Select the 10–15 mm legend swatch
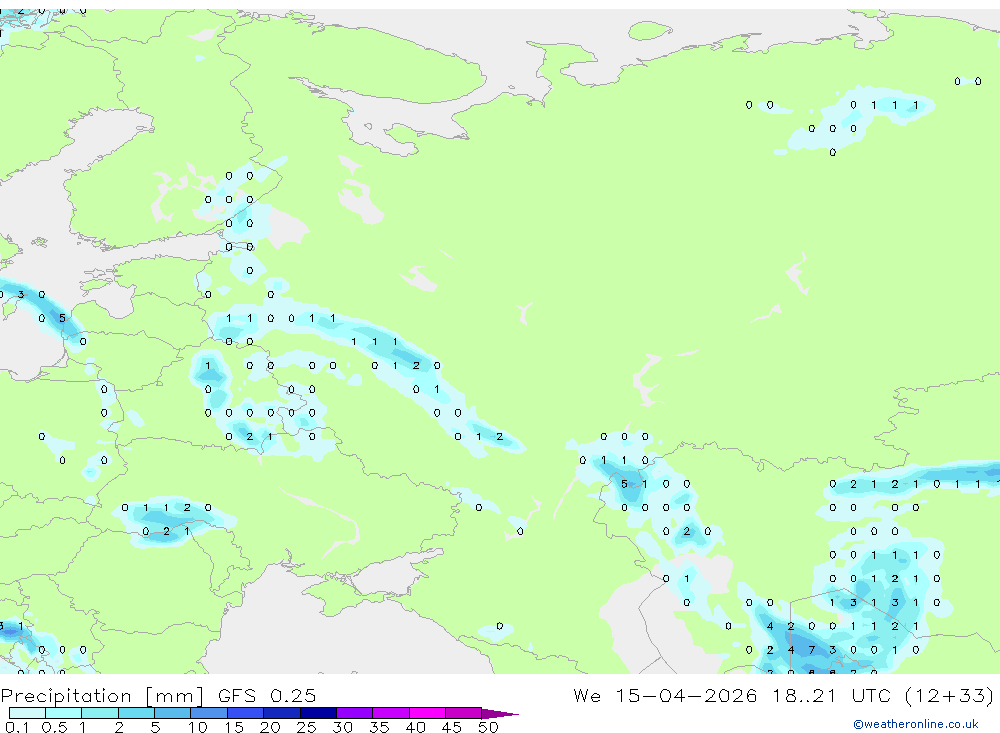 209,713
